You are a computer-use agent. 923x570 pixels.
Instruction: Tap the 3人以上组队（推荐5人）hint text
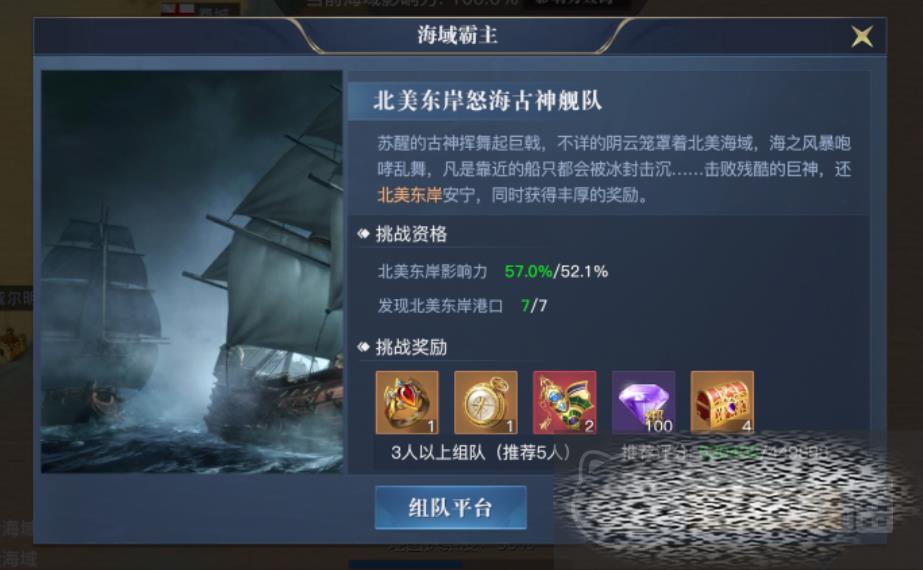point(481,452)
